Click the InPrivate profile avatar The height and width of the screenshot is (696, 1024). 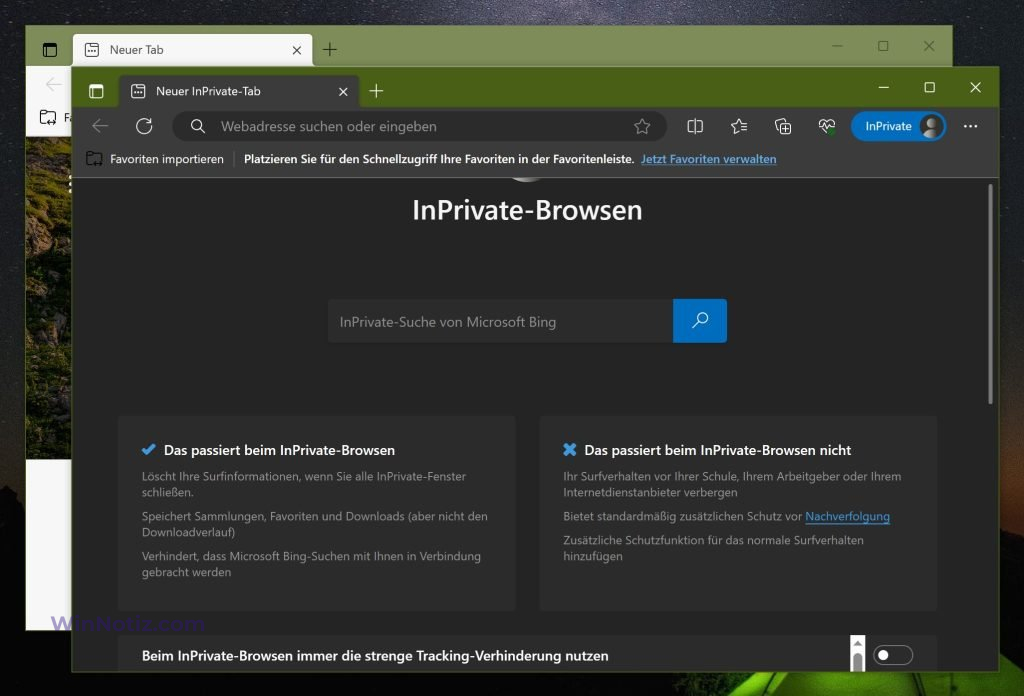pos(931,126)
